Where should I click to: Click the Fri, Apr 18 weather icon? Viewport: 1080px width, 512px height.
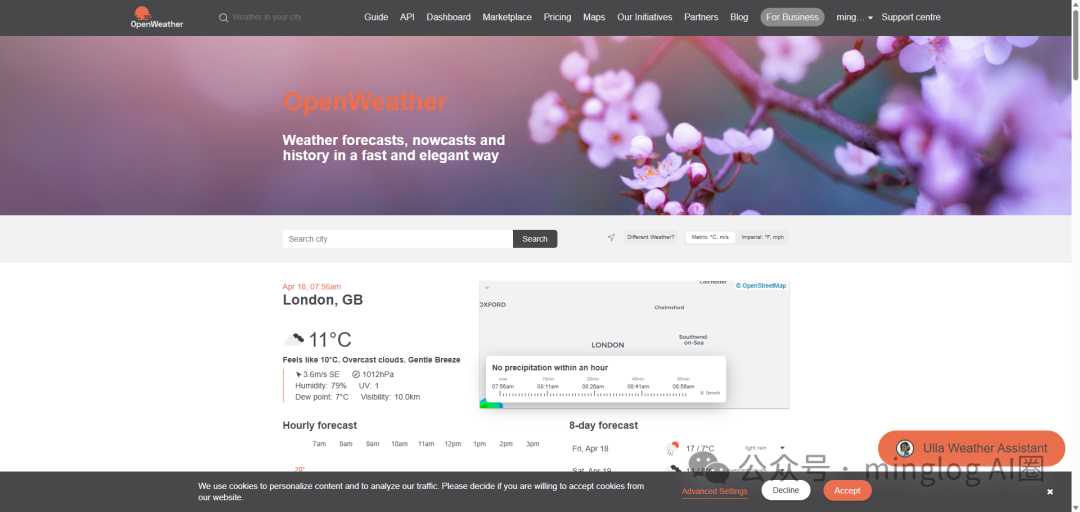pos(672,448)
